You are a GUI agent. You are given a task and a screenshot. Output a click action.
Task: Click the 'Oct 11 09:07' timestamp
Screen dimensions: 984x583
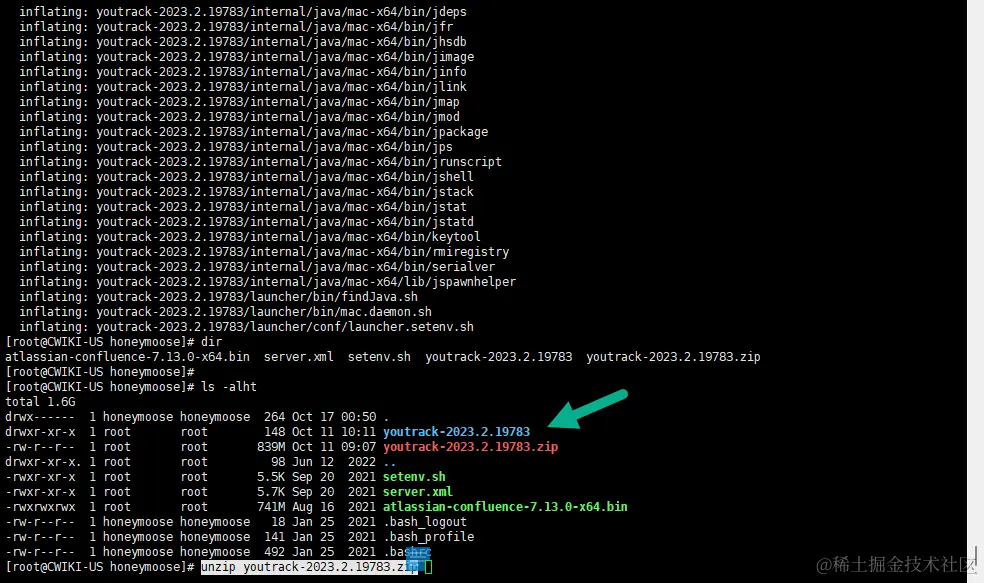(x=334, y=447)
